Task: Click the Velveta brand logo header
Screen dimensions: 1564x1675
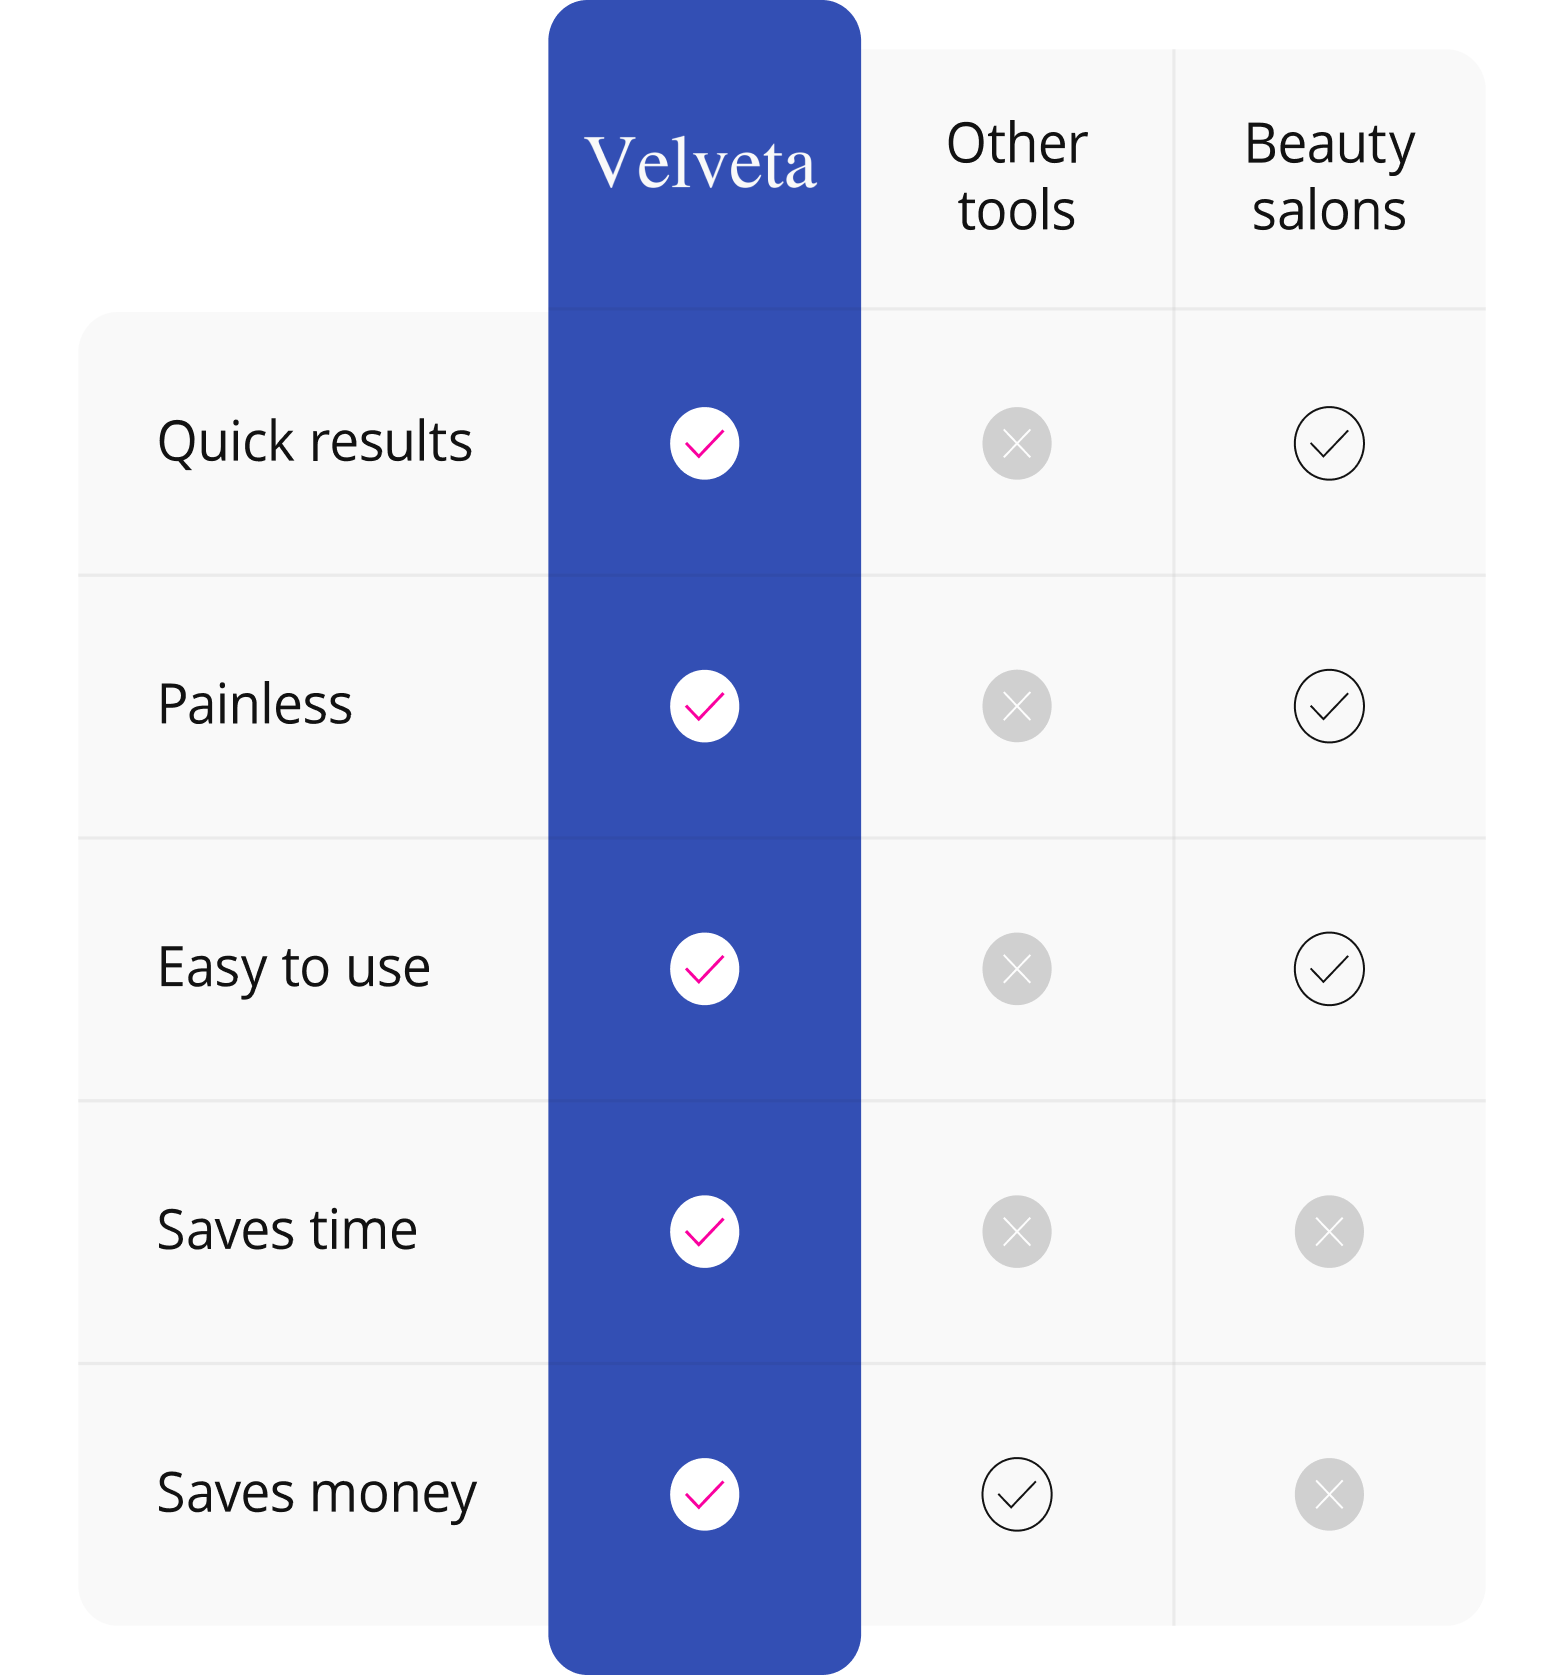Action: point(701,163)
